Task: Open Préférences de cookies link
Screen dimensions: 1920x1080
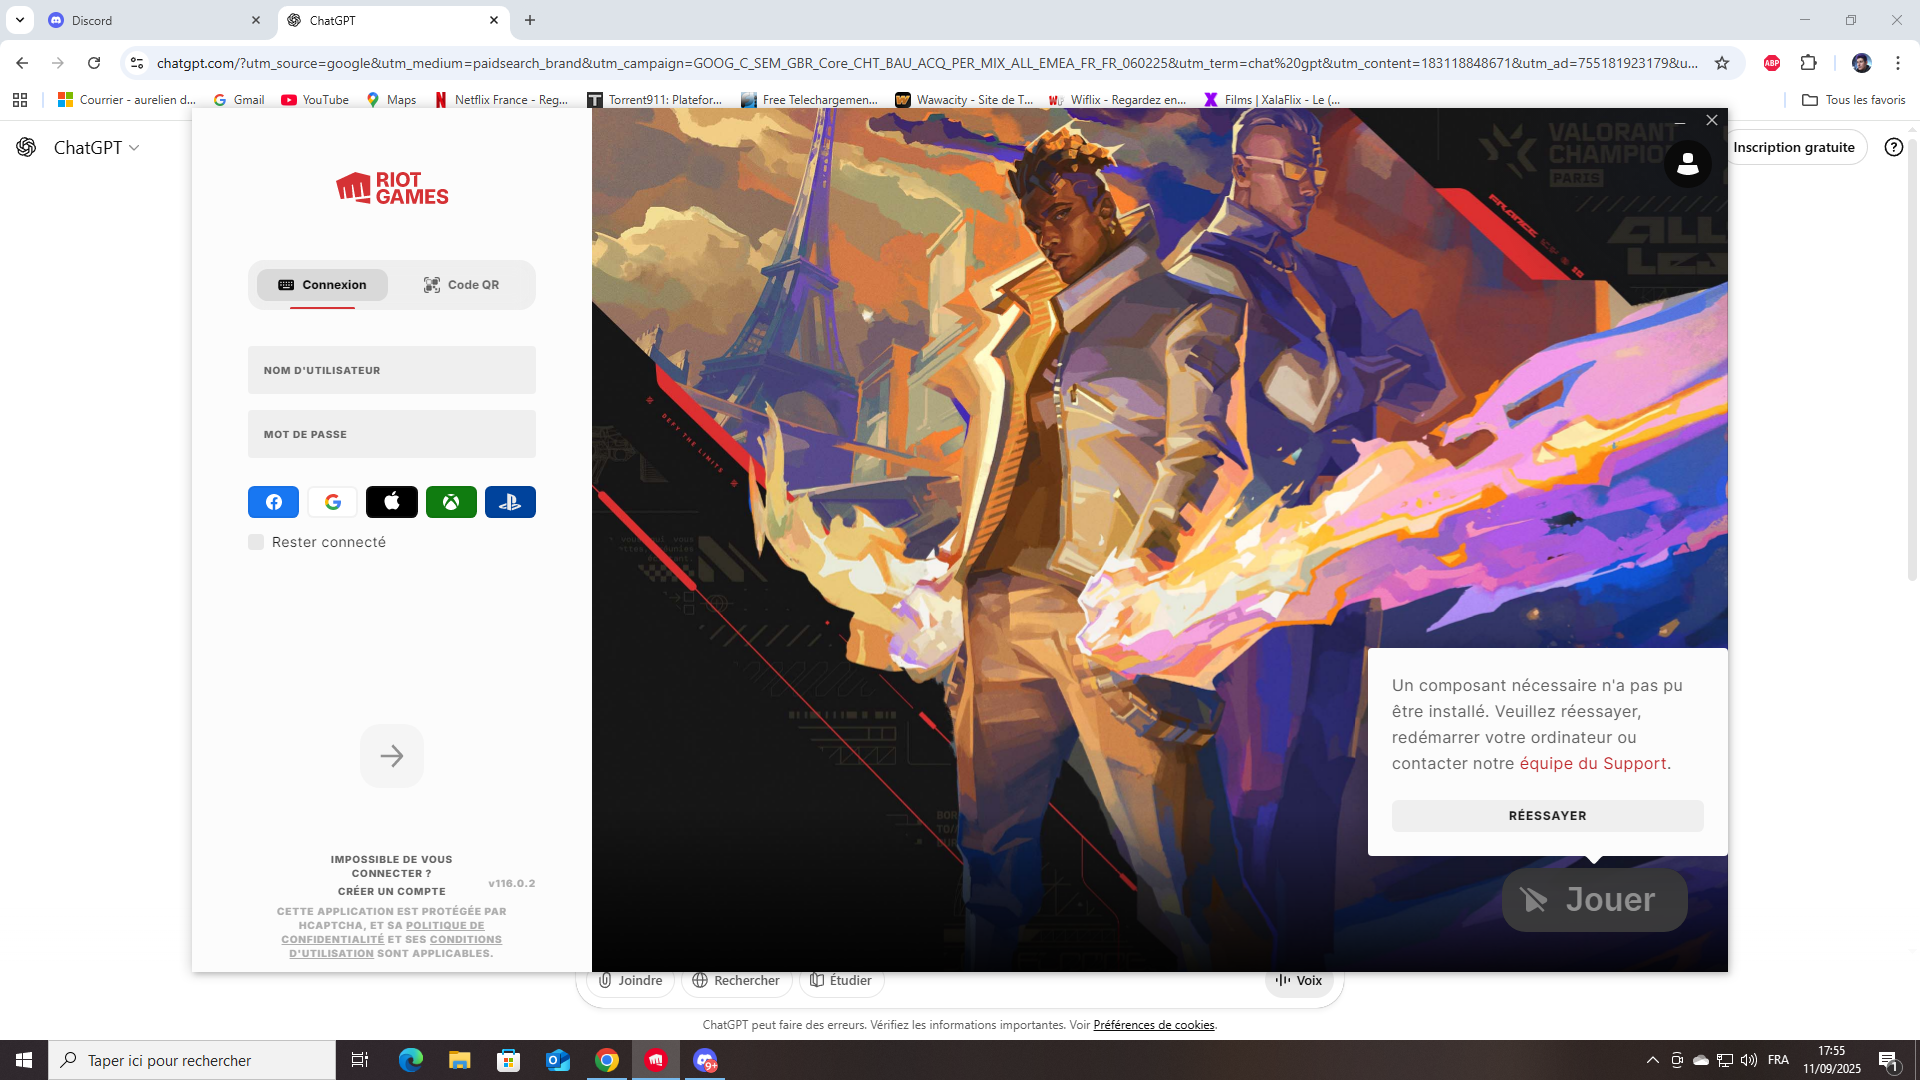Action: pyautogui.click(x=1153, y=1025)
